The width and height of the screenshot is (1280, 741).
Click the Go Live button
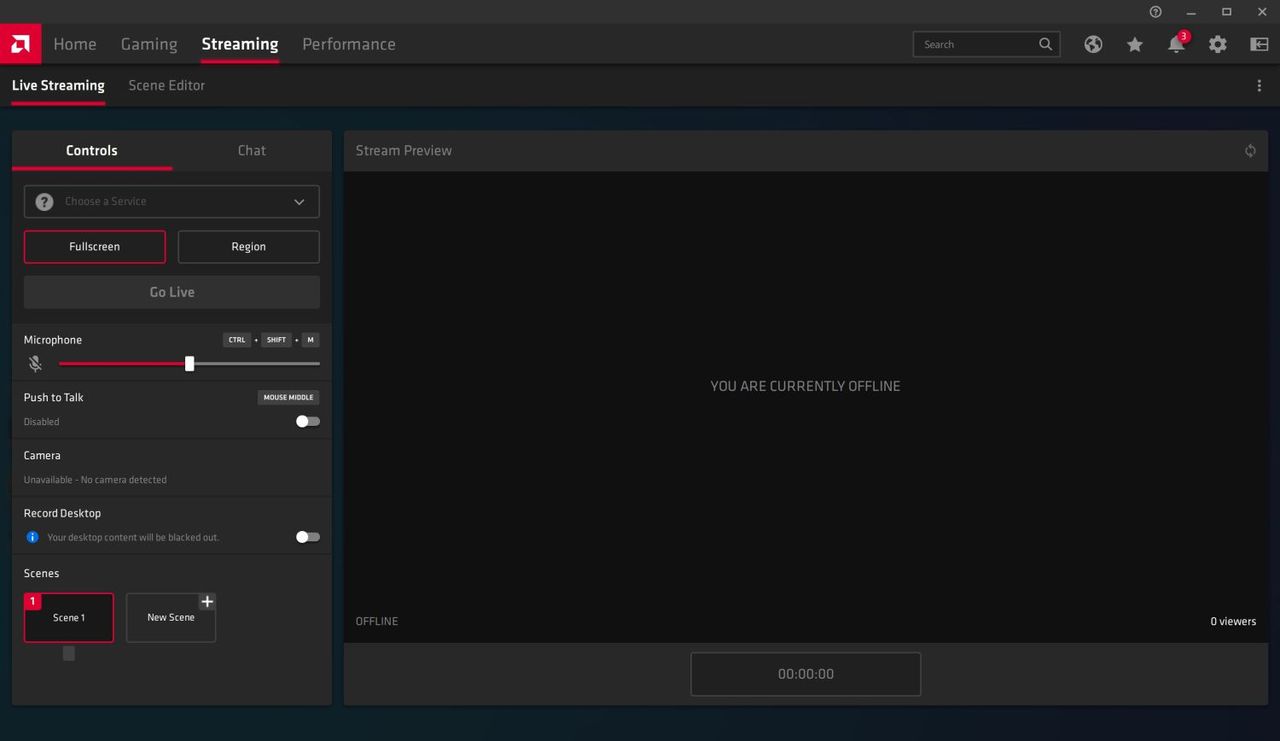[172, 292]
